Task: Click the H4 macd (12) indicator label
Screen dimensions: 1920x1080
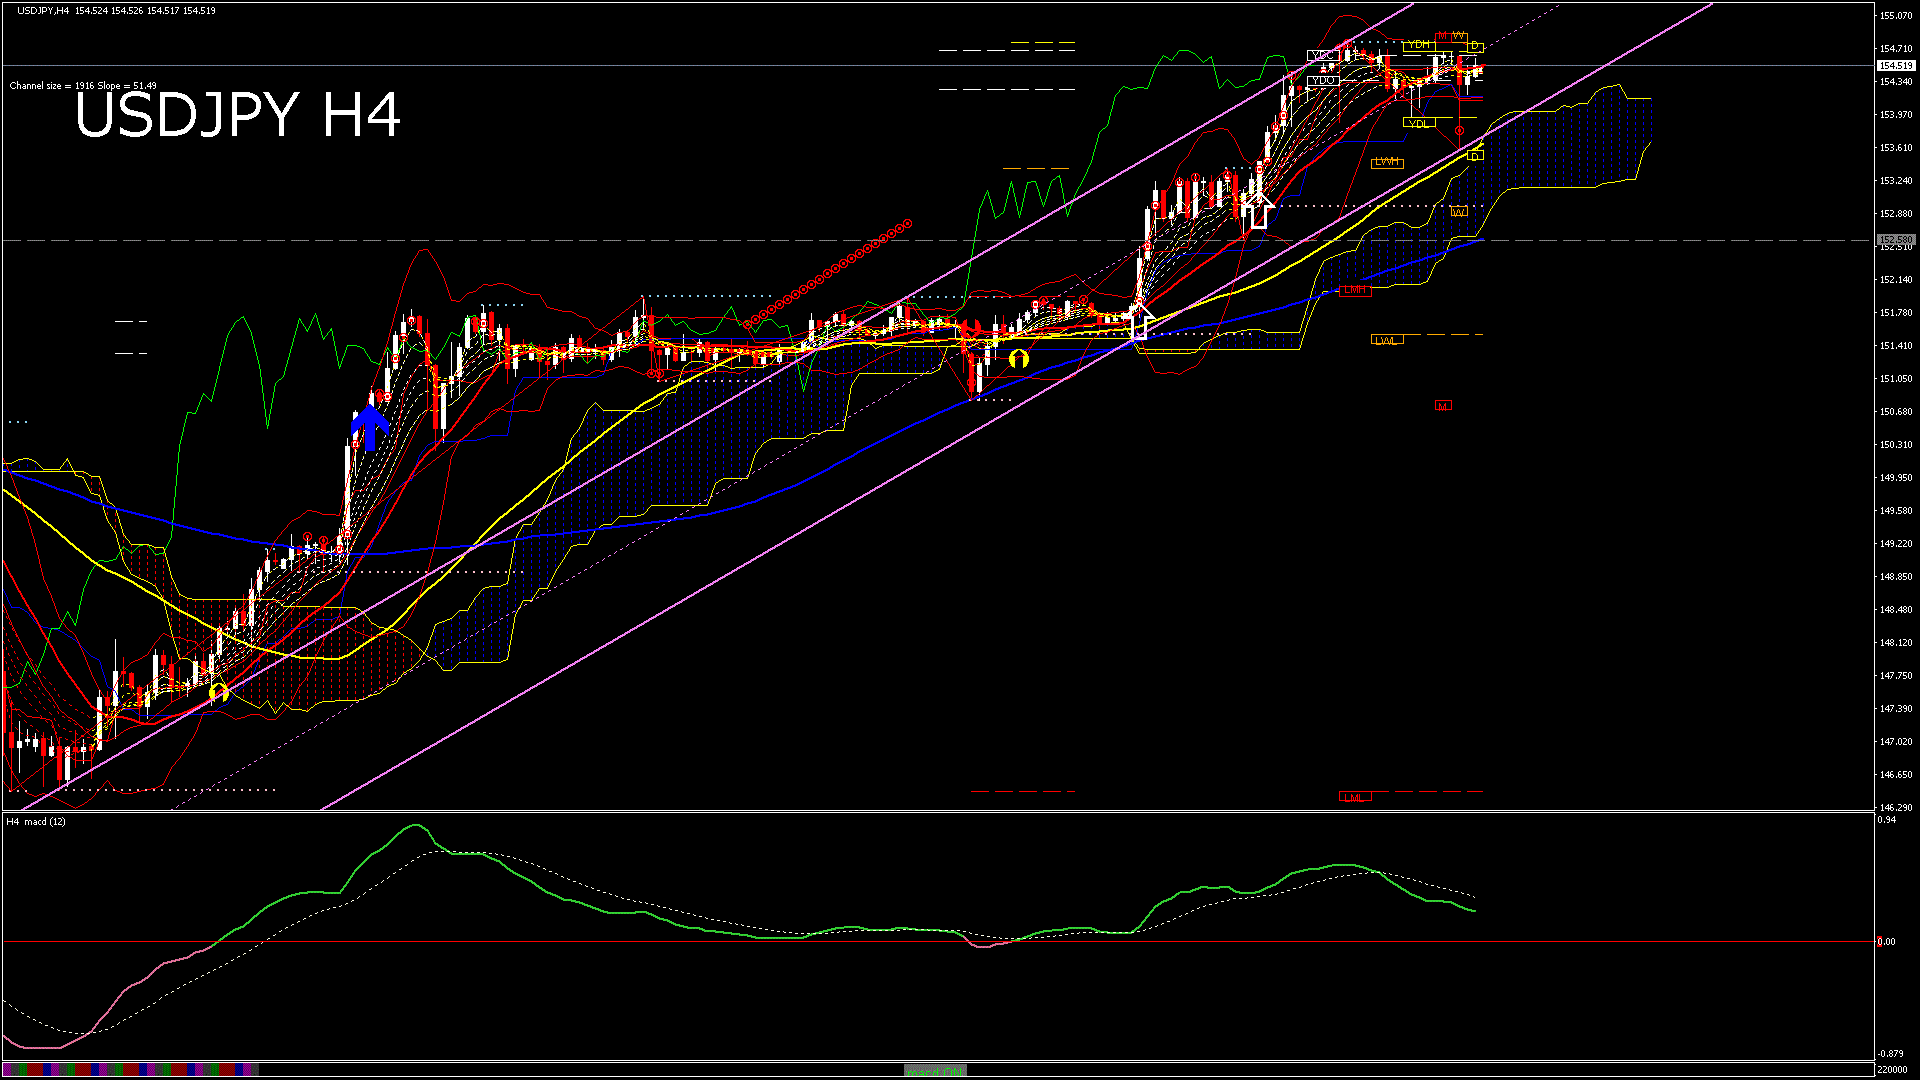Action: click(36, 822)
